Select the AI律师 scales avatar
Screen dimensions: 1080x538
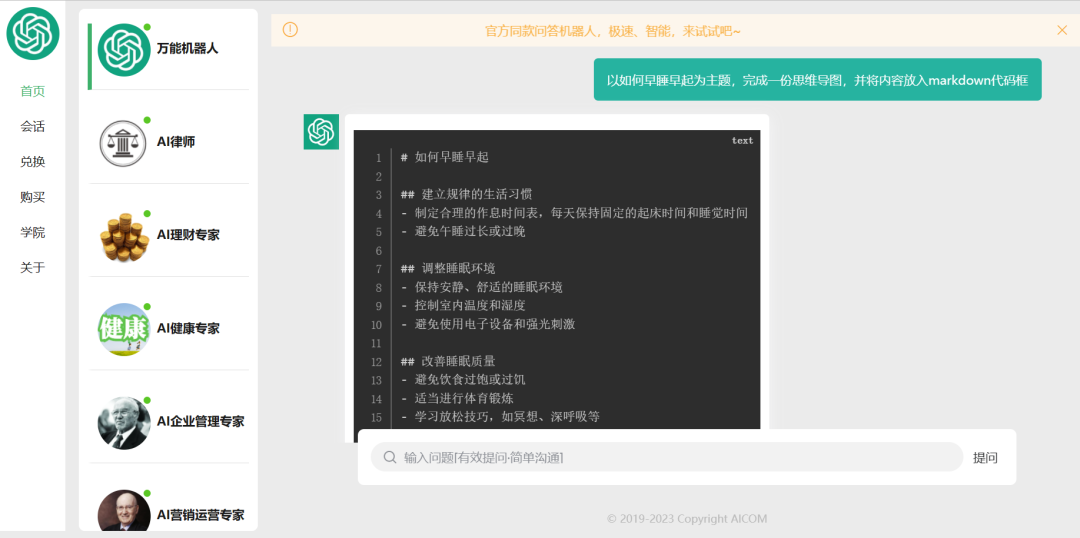(x=124, y=143)
